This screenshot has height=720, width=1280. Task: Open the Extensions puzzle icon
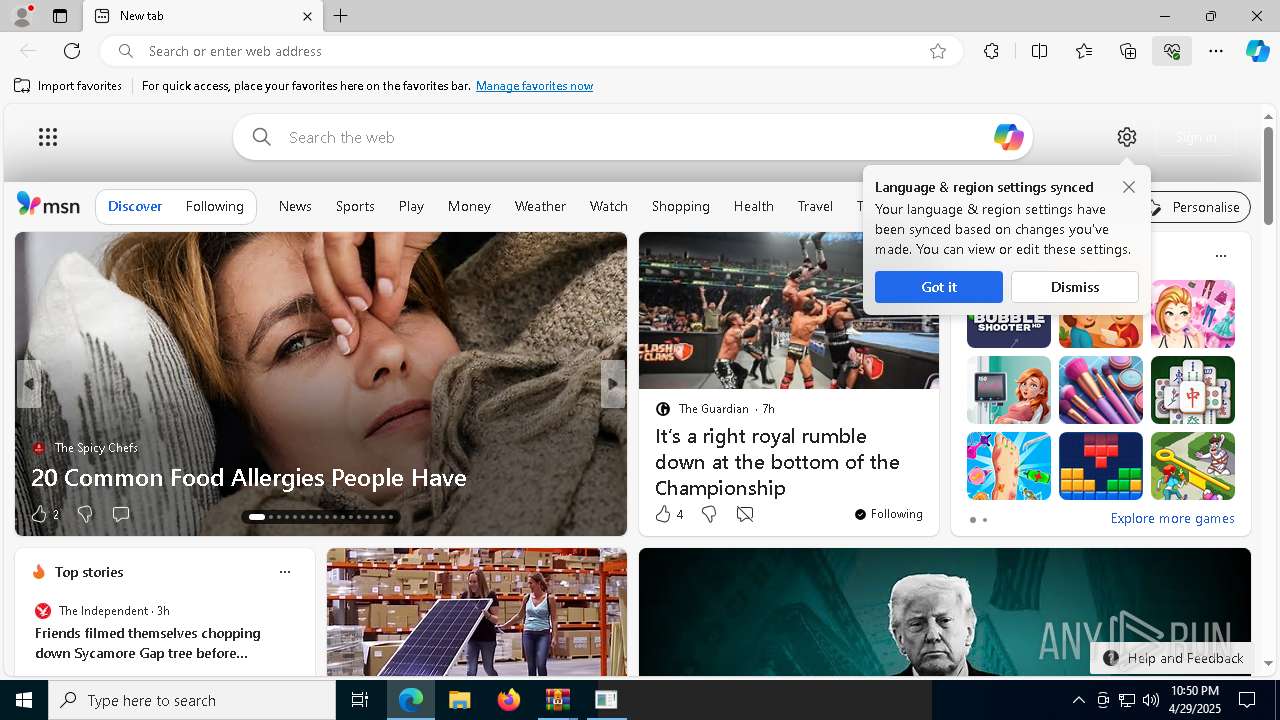tap(991, 51)
